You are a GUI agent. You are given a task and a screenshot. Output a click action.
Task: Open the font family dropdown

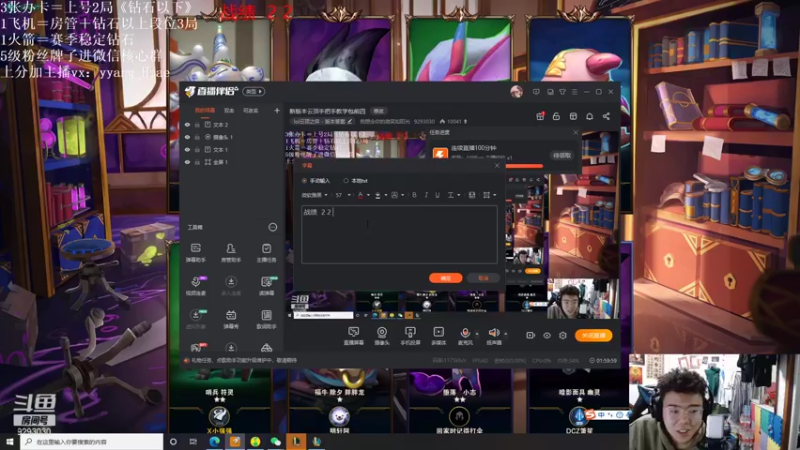coord(314,195)
